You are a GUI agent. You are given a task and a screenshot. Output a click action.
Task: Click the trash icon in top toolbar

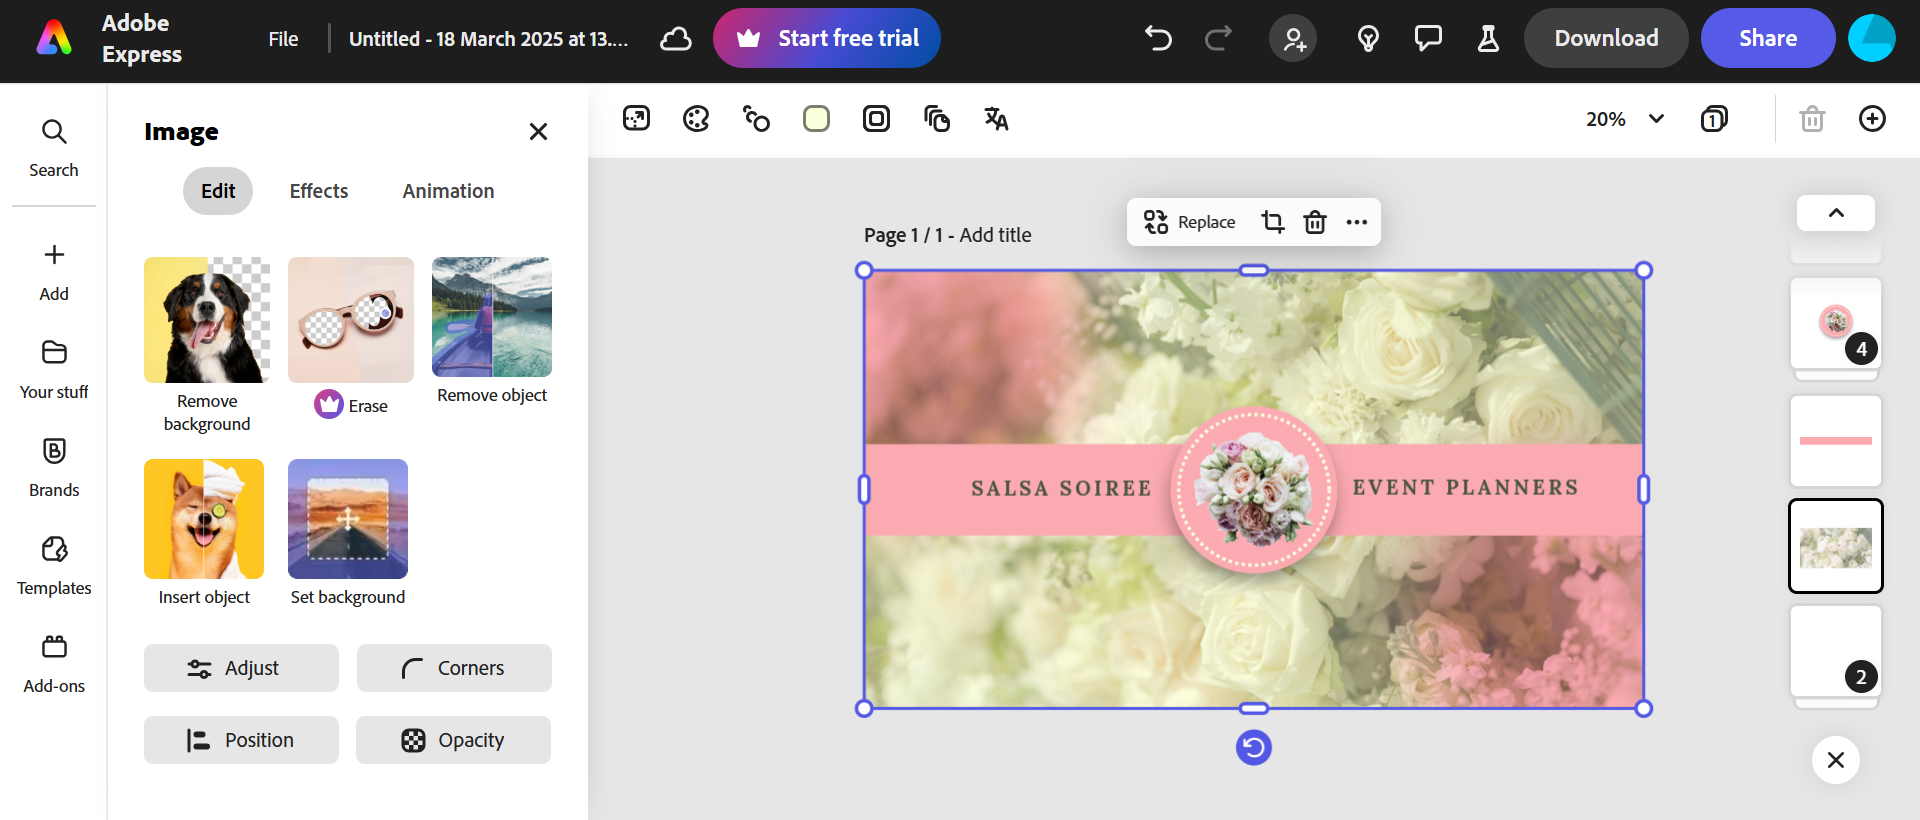point(1812,119)
